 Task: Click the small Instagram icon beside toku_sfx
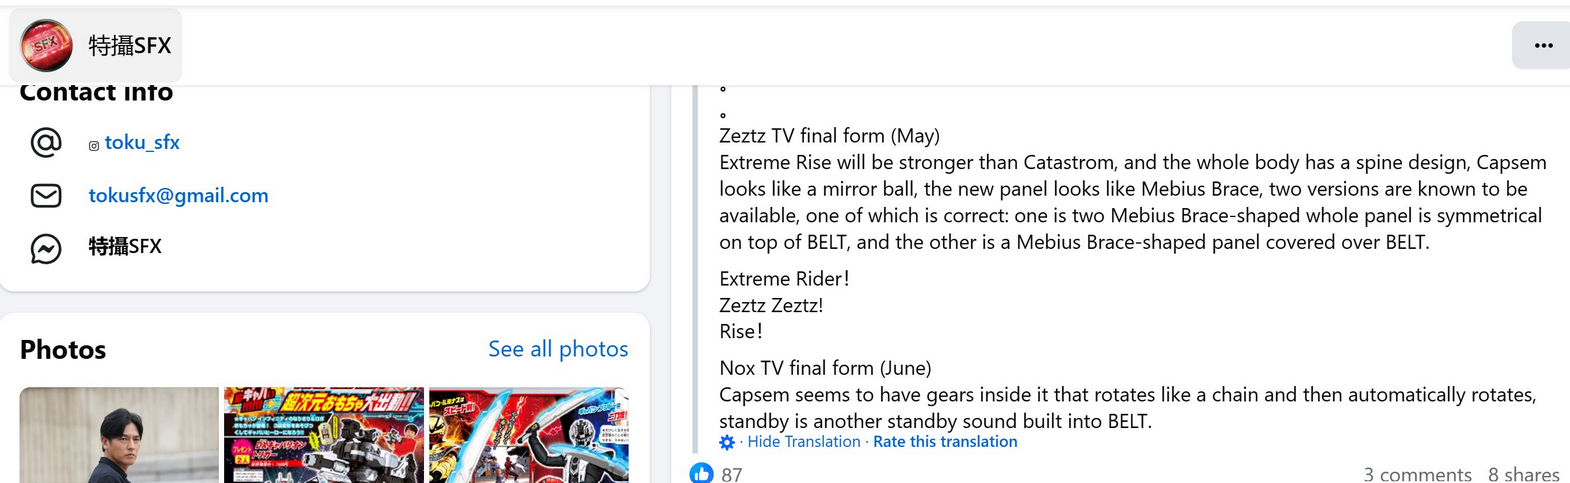tap(94, 145)
